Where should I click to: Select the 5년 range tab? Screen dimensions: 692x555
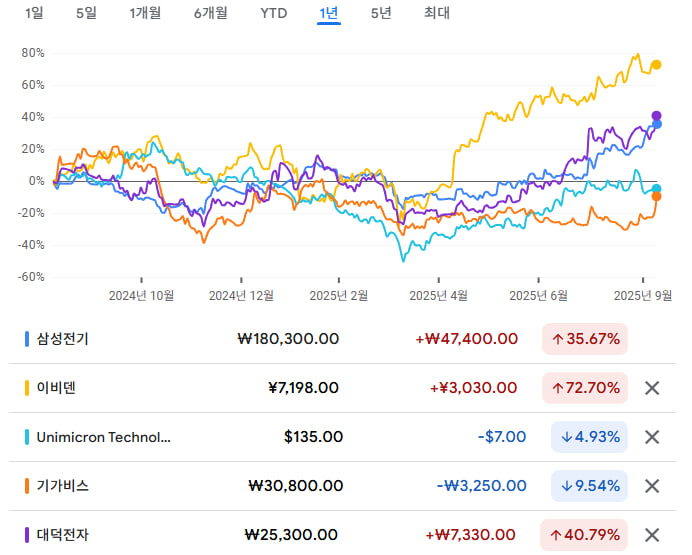pyautogui.click(x=381, y=13)
